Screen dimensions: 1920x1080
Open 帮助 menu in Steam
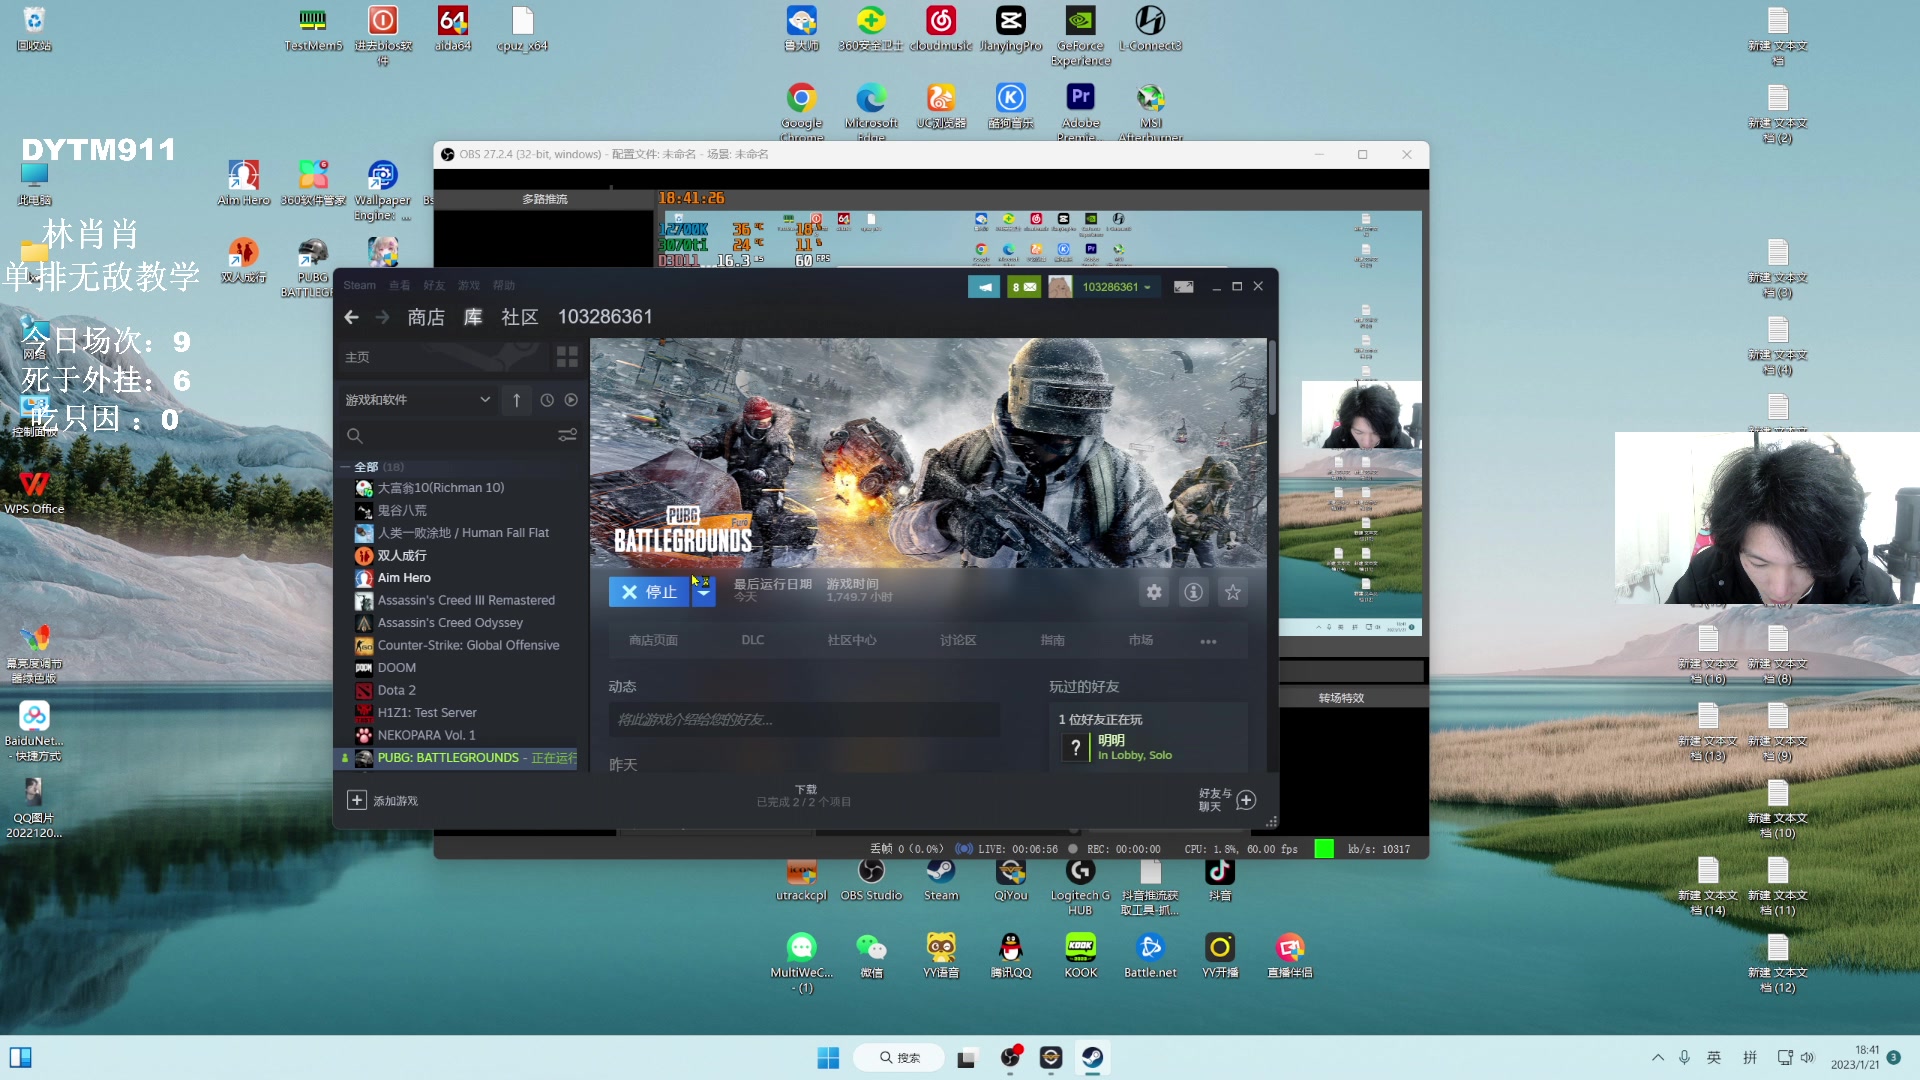click(504, 286)
